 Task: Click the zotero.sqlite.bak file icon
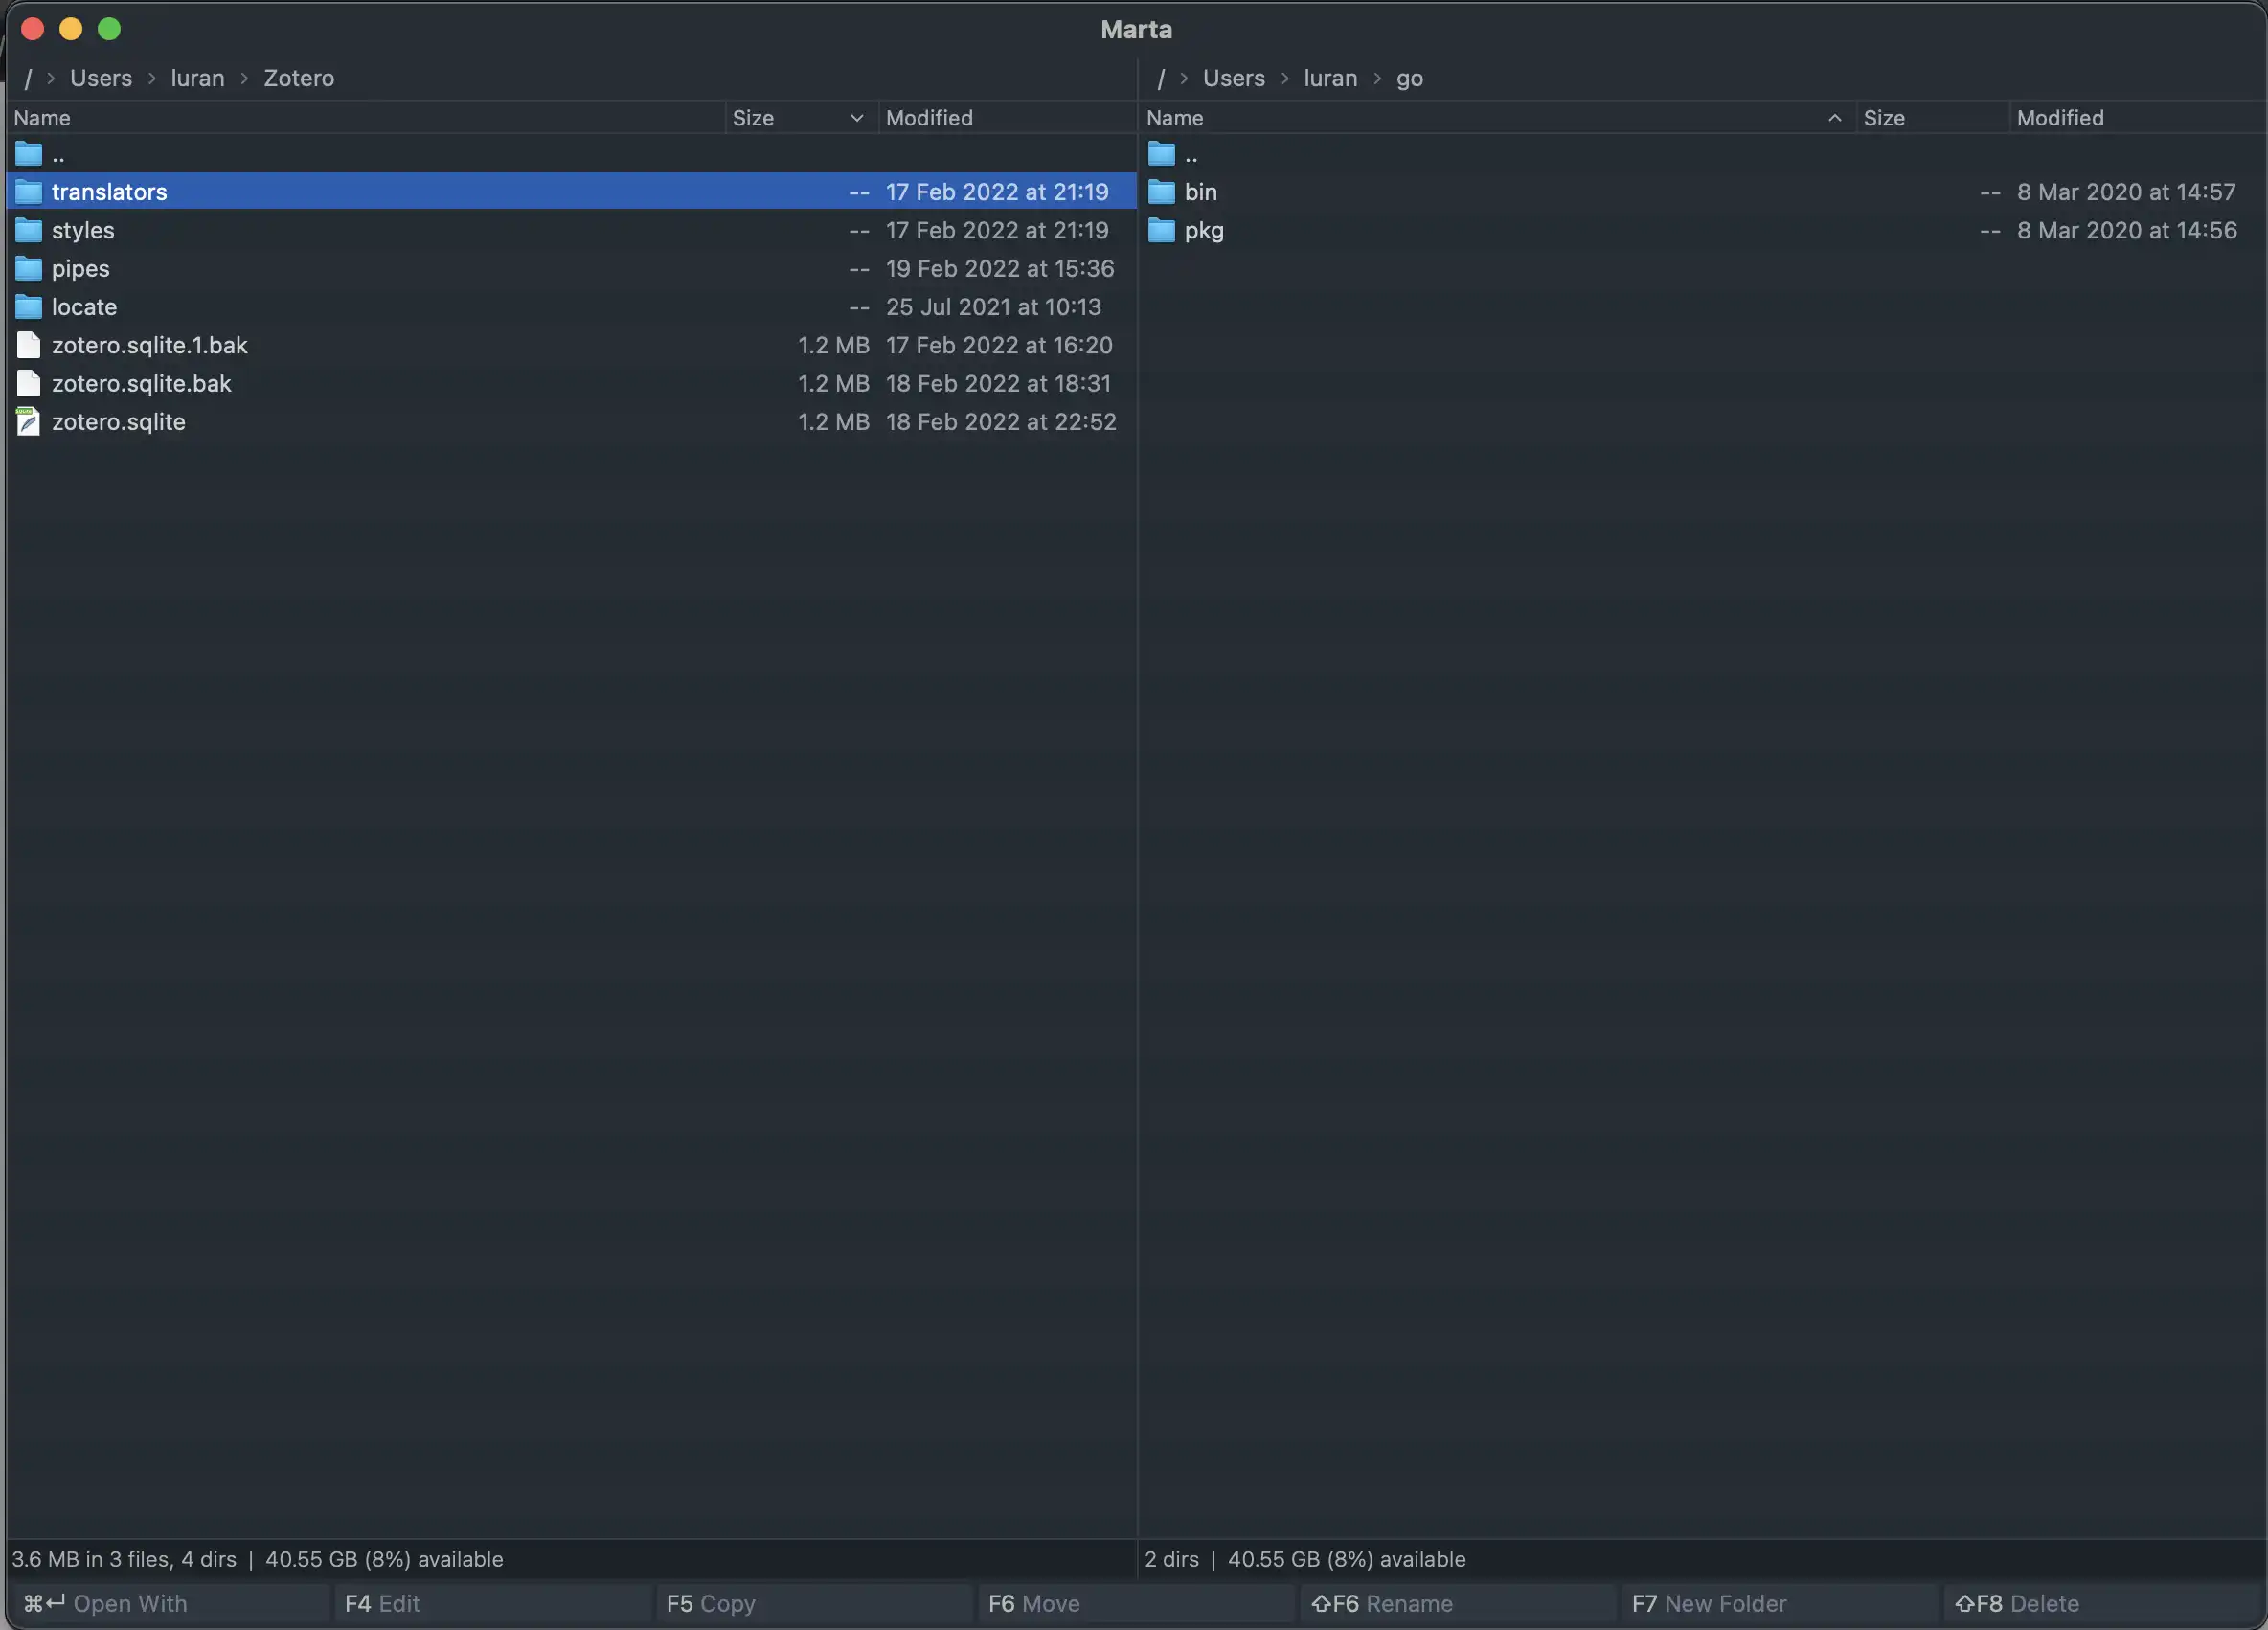28,384
